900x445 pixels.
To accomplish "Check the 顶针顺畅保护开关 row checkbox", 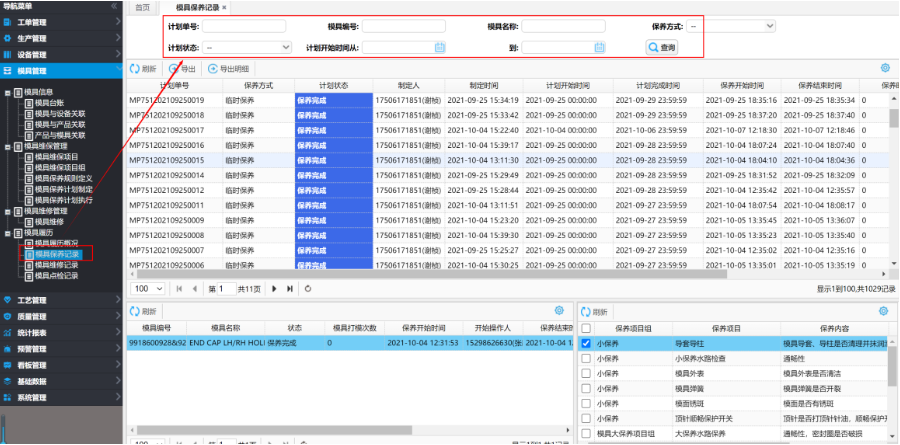I will pos(585,418).
